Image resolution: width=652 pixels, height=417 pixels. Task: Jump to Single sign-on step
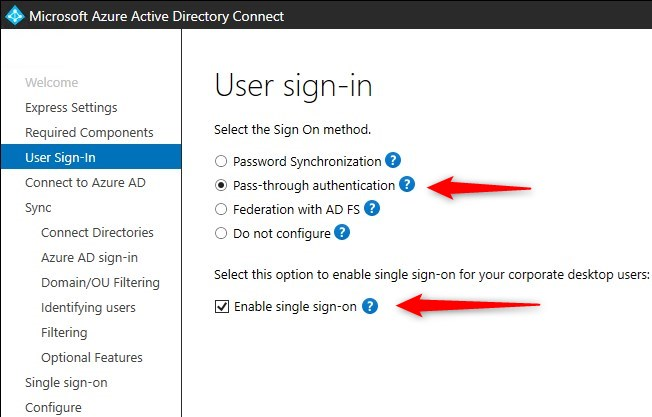pyautogui.click(x=66, y=383)
